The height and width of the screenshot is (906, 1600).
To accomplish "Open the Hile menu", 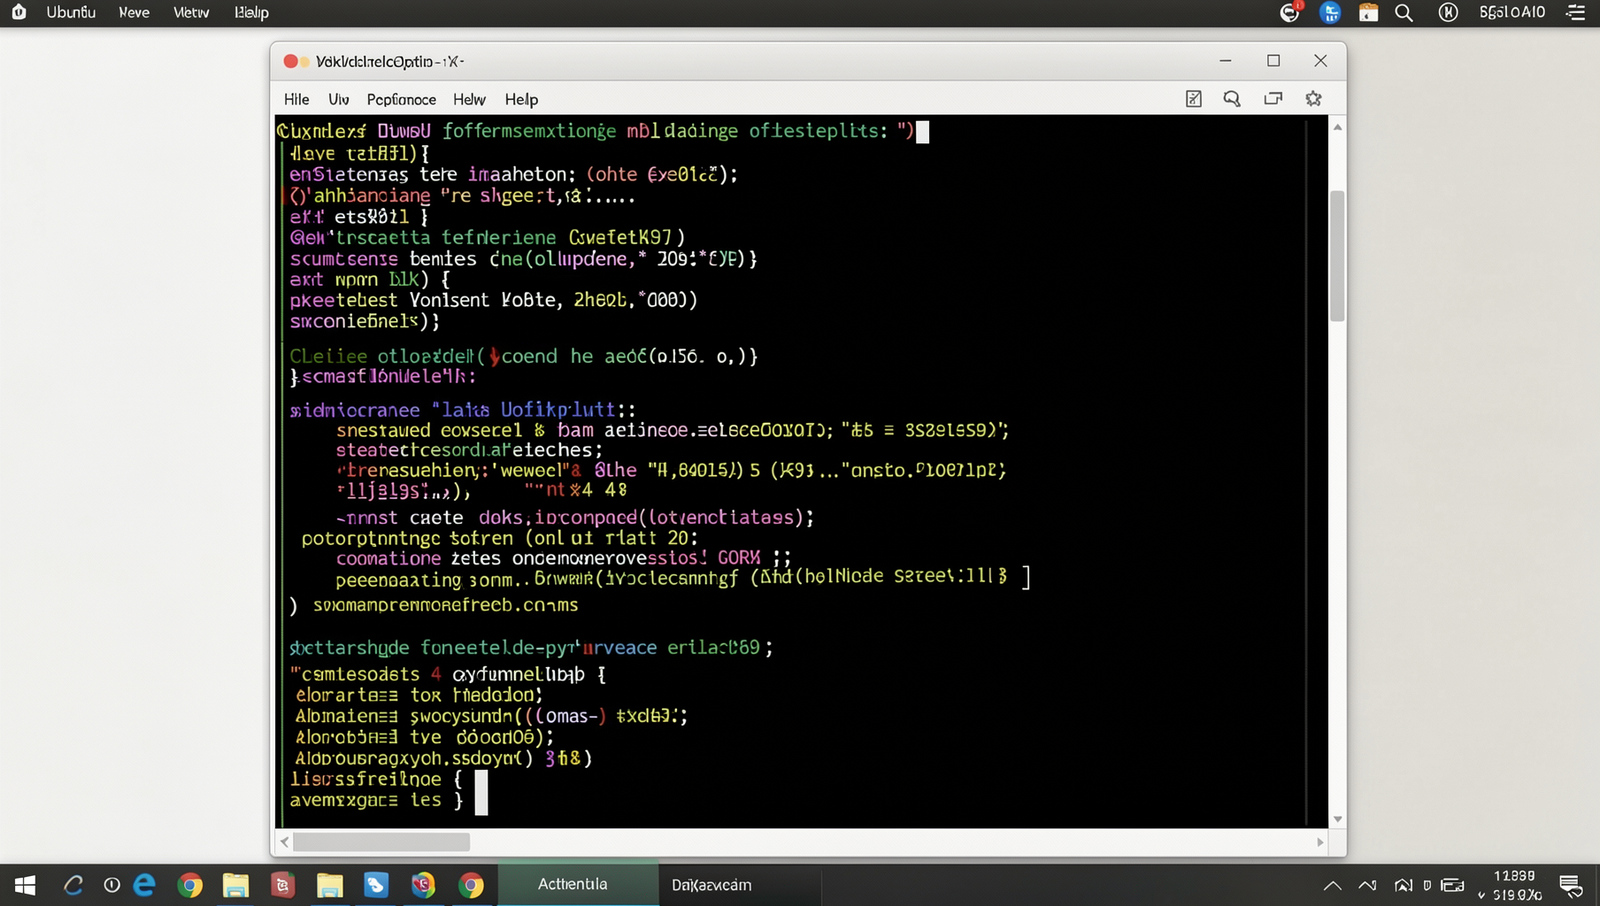I will tap(296, 99).
